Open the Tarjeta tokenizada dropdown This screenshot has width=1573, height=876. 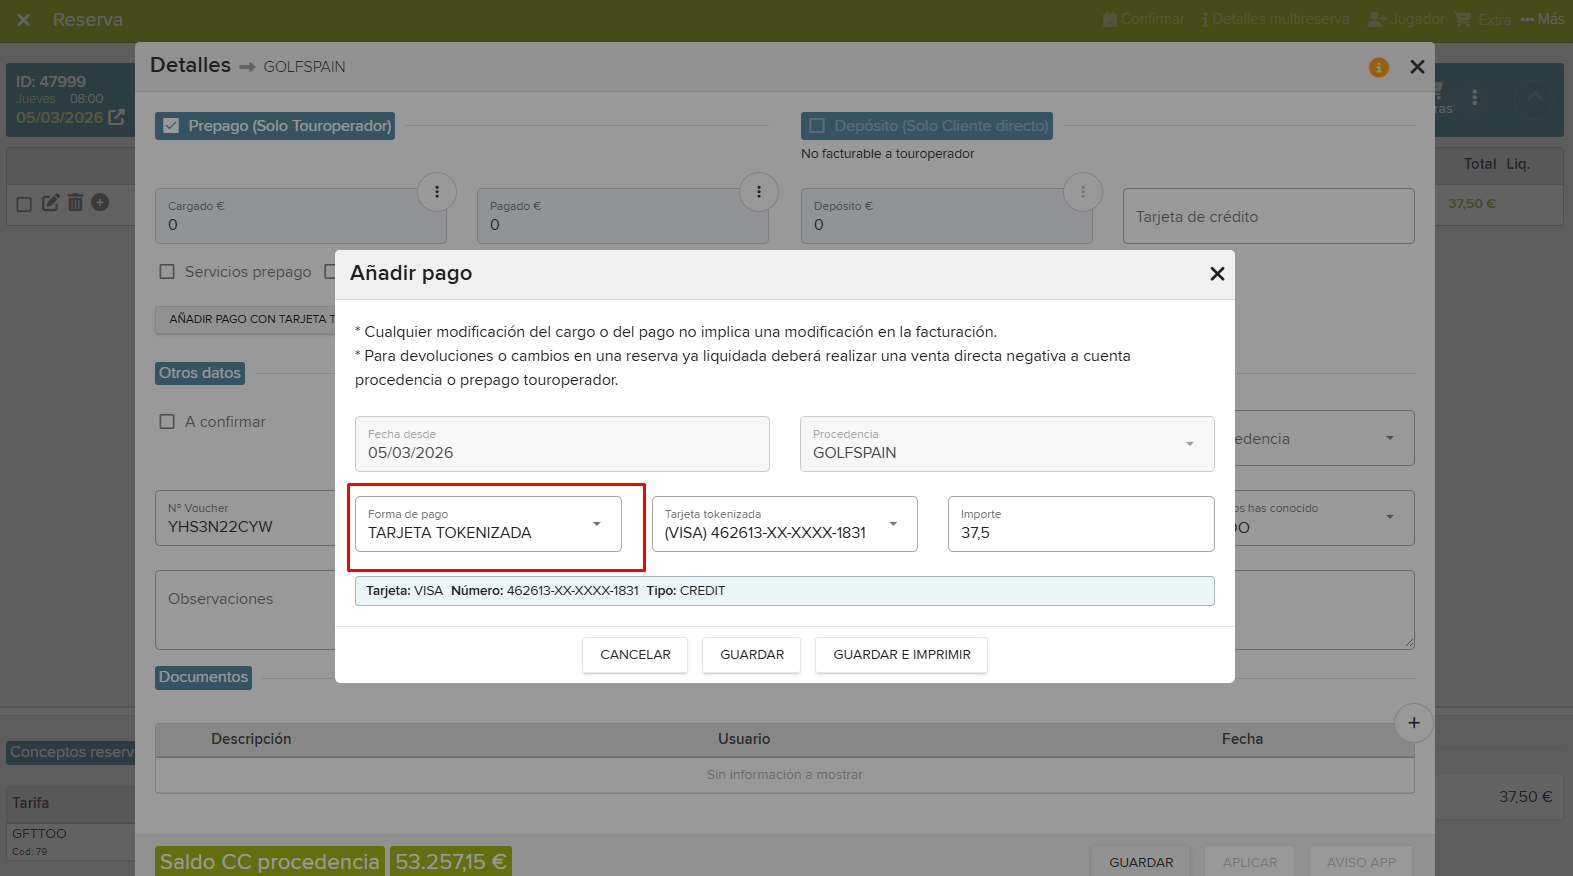[785, 524]
